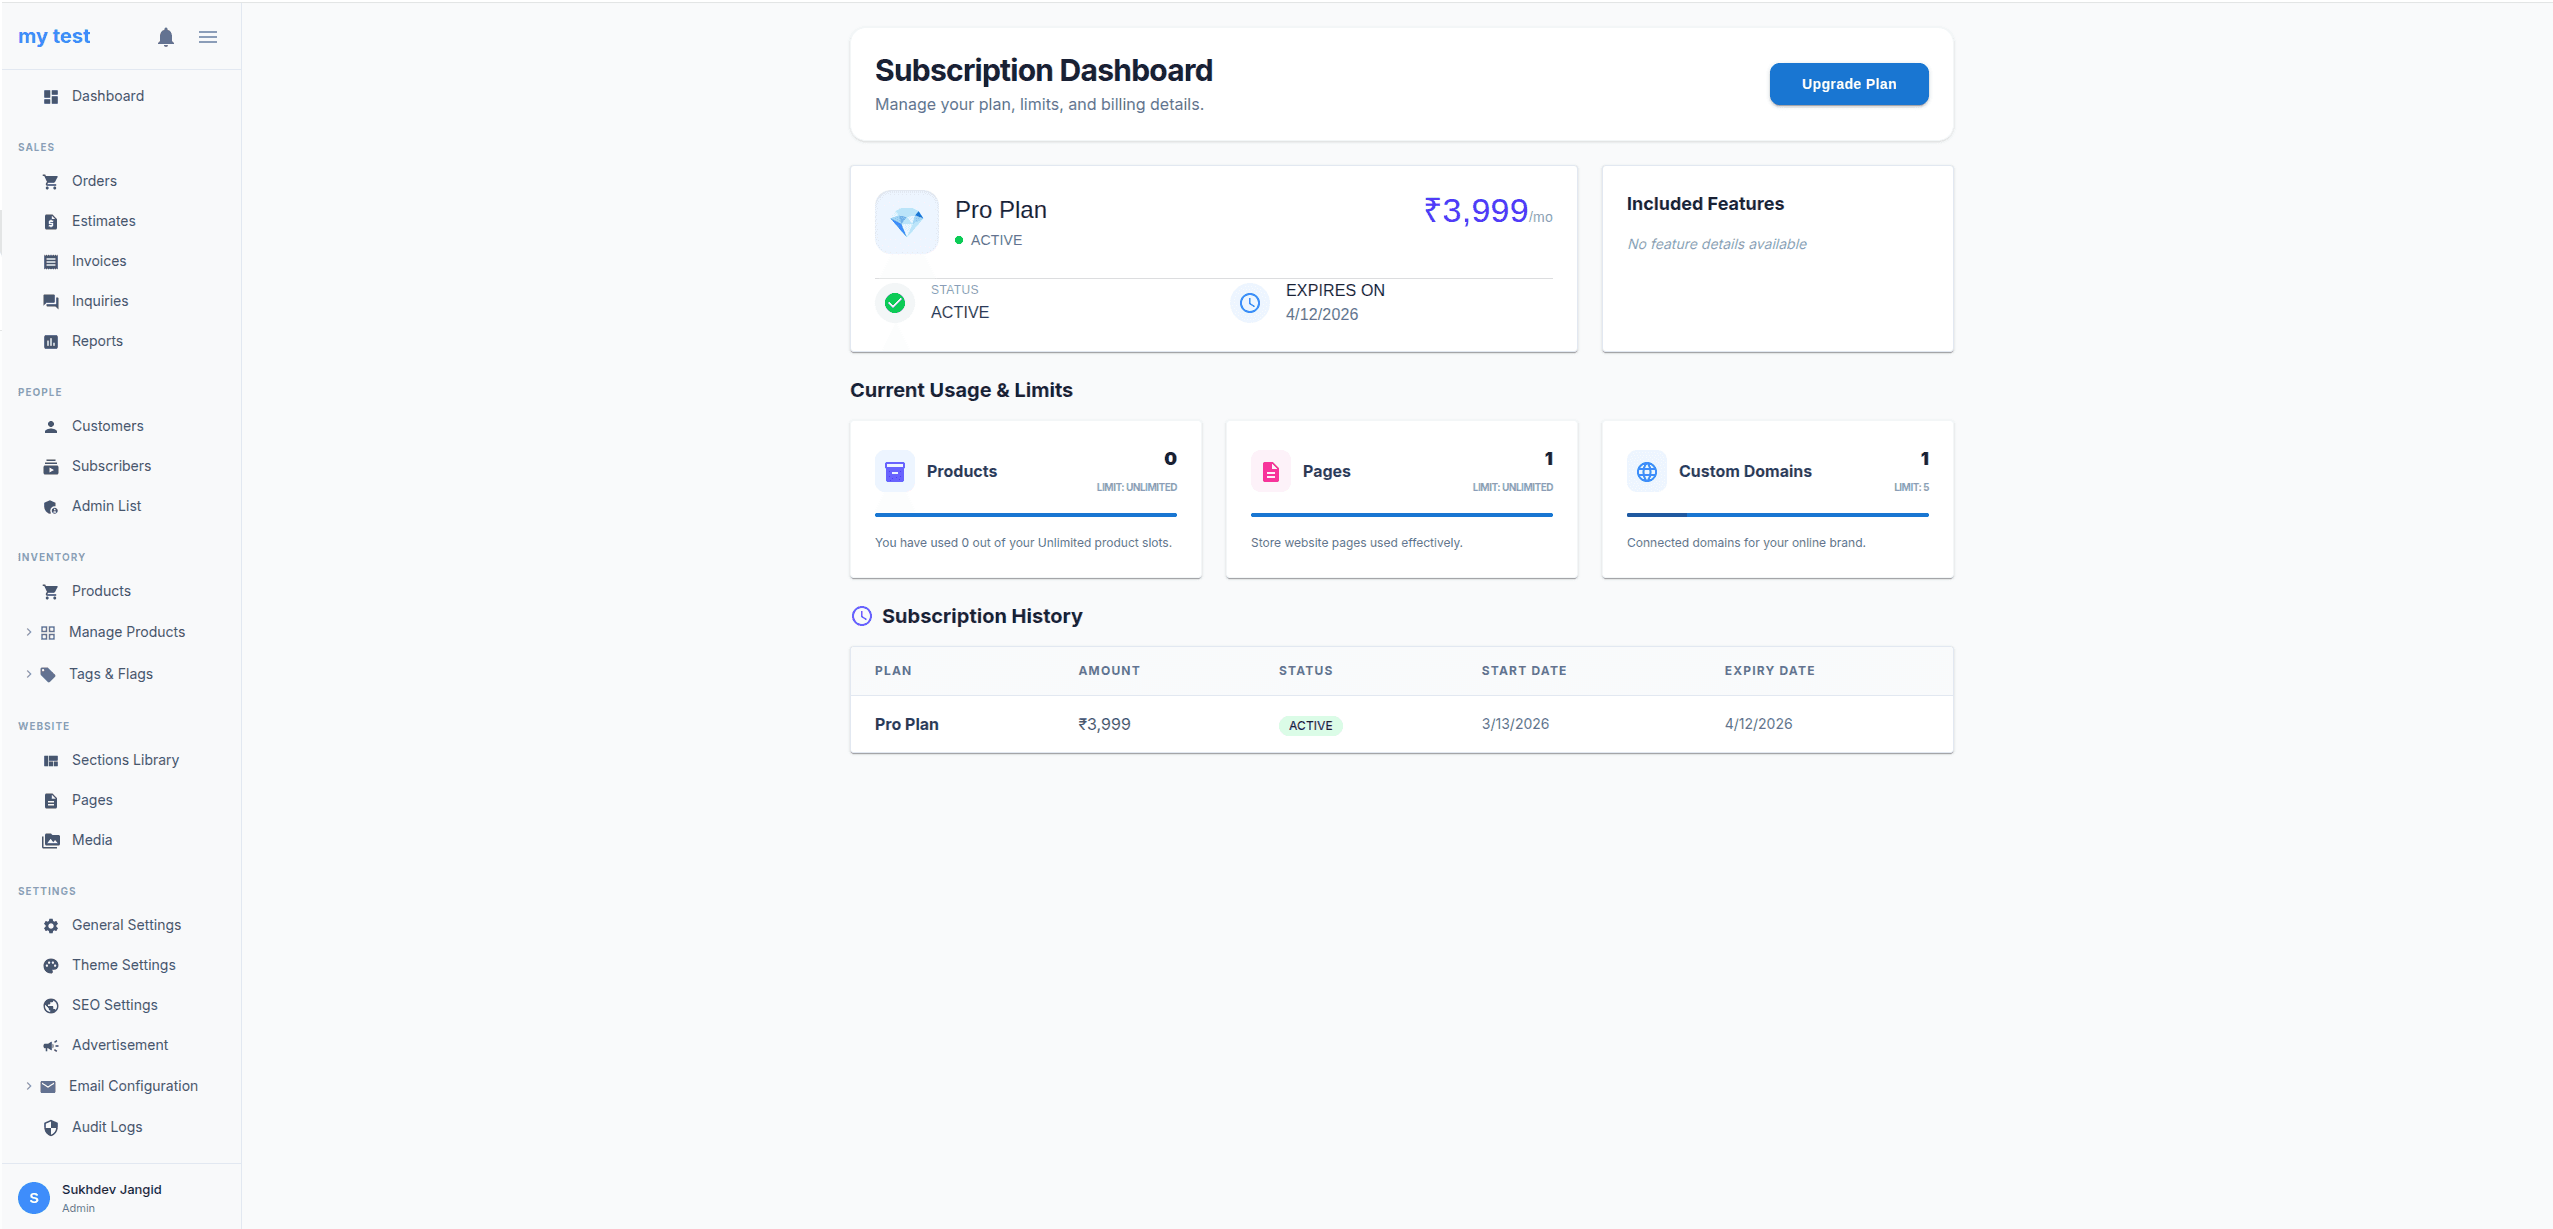Click the Advertisement megaphone icon
Screen dimensions: 2553x1229
(51, 1045)
